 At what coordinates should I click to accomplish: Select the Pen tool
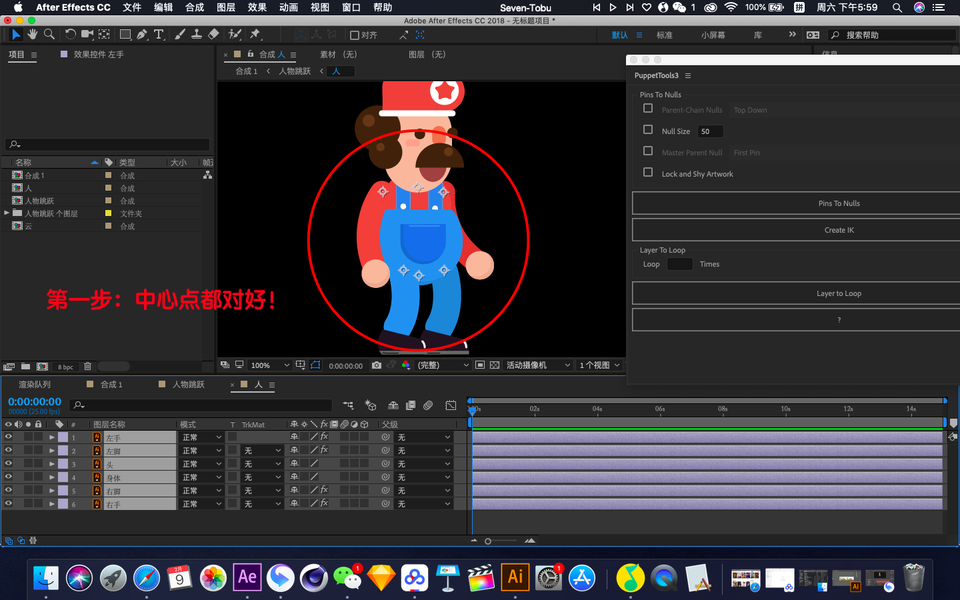[x=142, y=35]
